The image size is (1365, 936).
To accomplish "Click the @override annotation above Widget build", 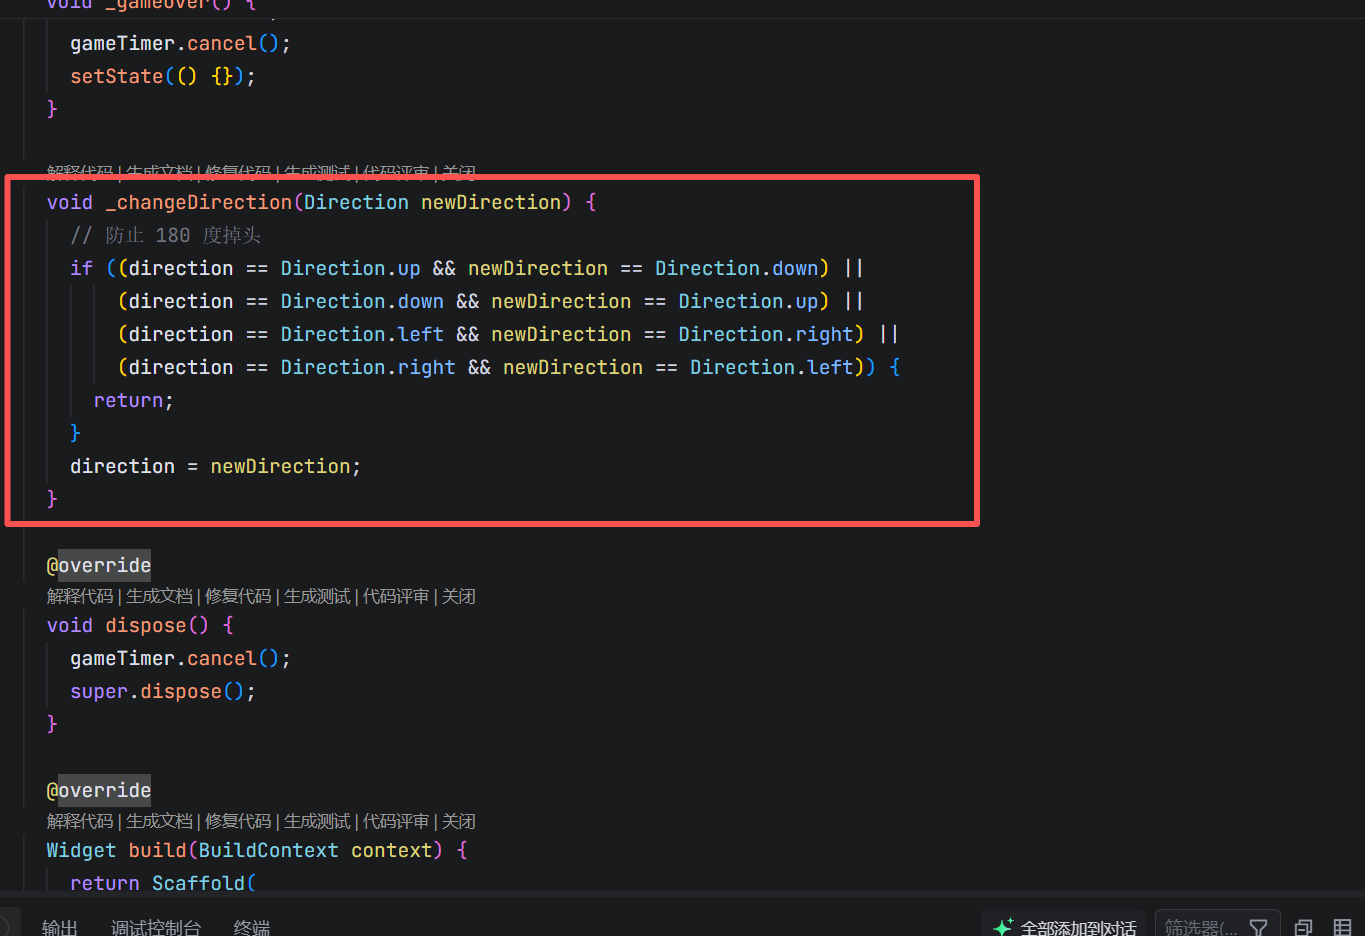I will click(99, 790).
